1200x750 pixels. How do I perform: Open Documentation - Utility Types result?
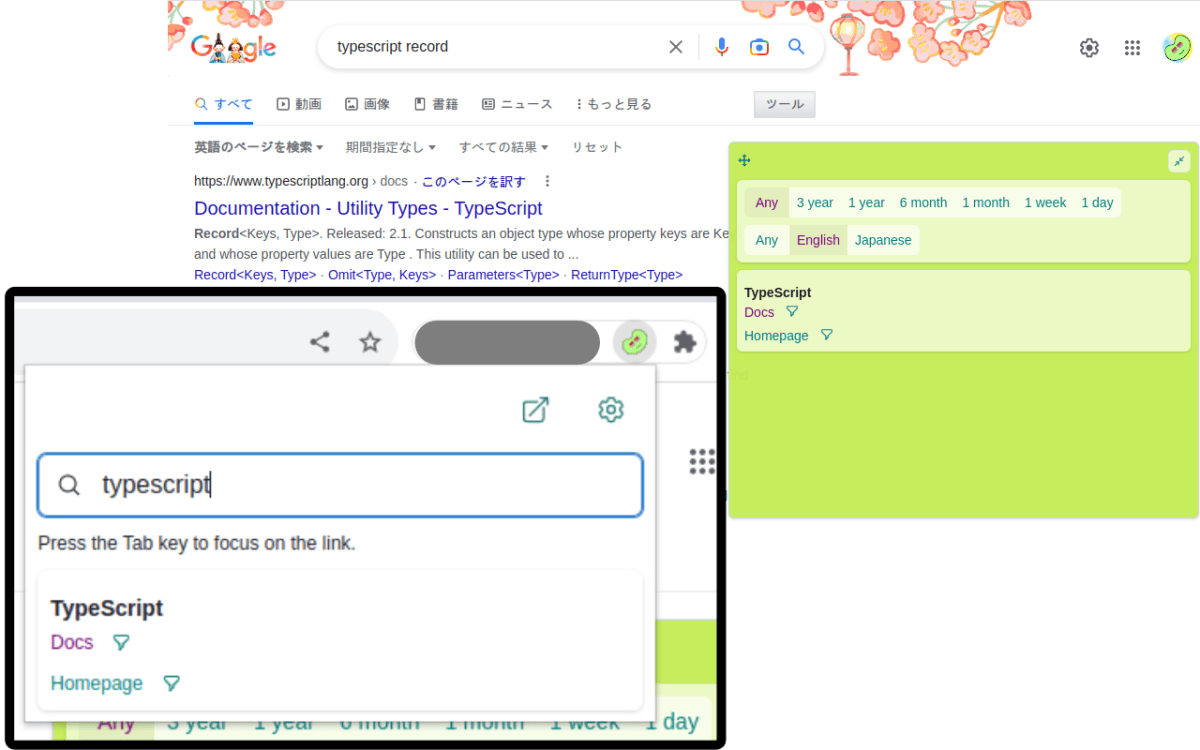click(368, 208)
